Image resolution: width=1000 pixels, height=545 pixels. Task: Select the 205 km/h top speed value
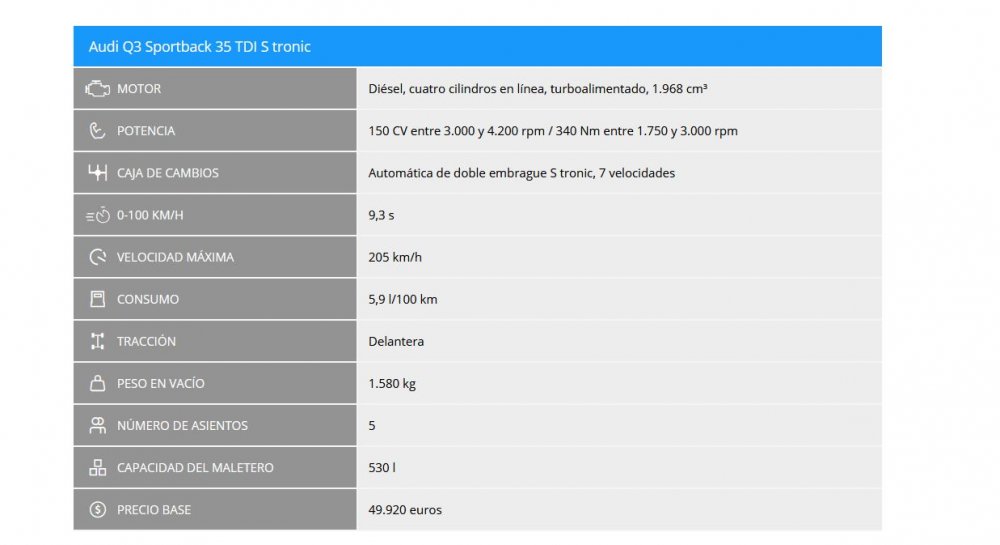click(395, 257)
